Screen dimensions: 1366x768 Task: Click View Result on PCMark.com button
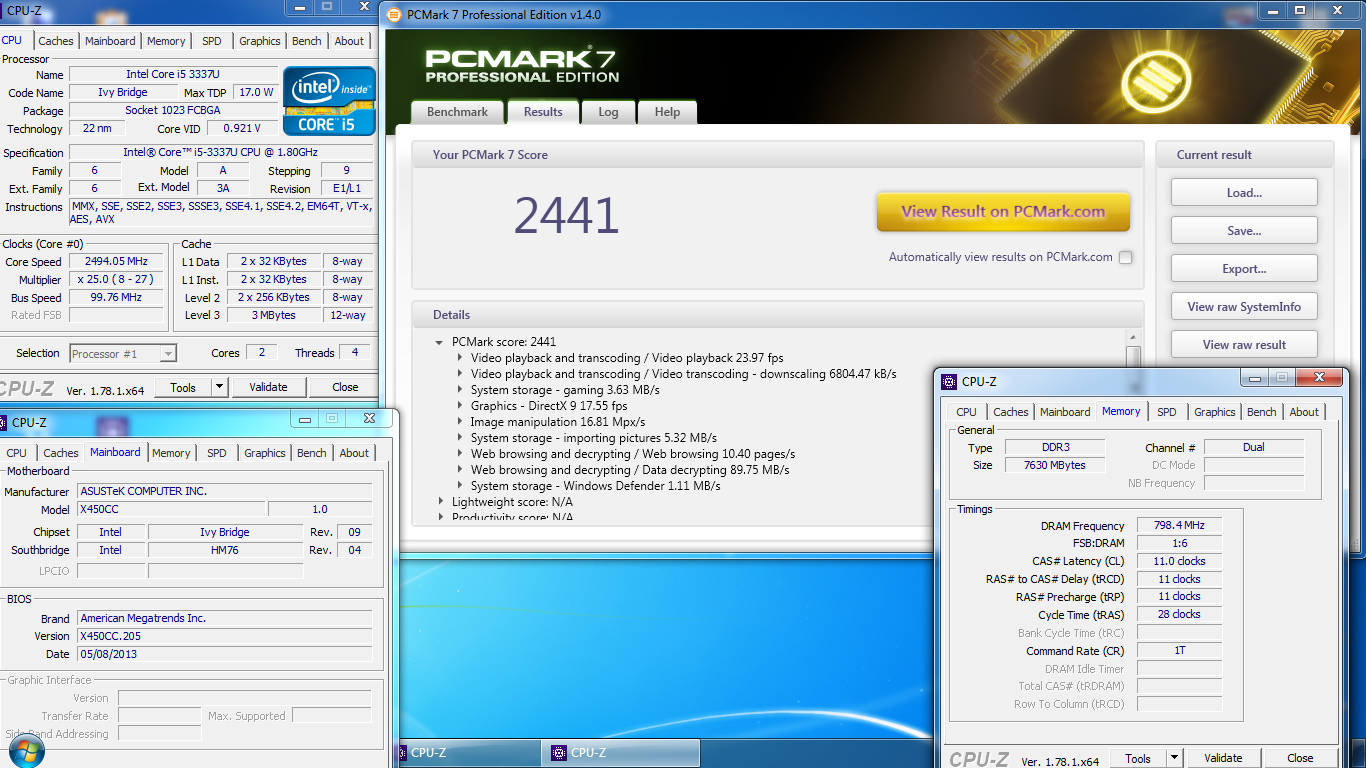click(1003, 212)
